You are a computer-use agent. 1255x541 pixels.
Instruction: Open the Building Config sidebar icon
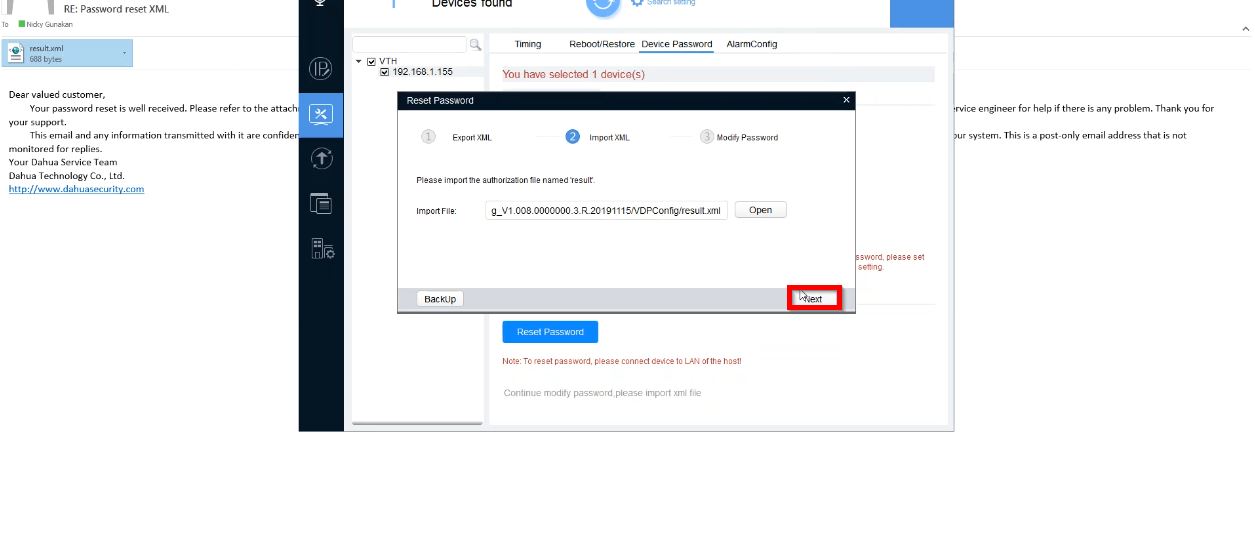click(x=322, y=248)
